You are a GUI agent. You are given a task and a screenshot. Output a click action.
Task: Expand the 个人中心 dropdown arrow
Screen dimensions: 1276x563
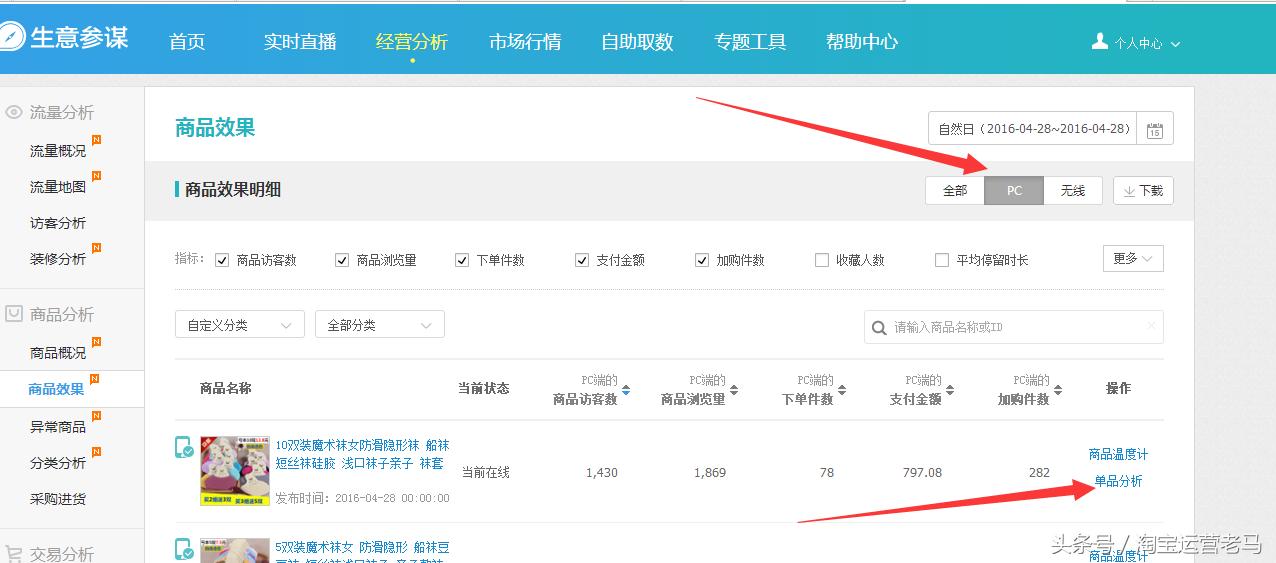point(1175,44)
